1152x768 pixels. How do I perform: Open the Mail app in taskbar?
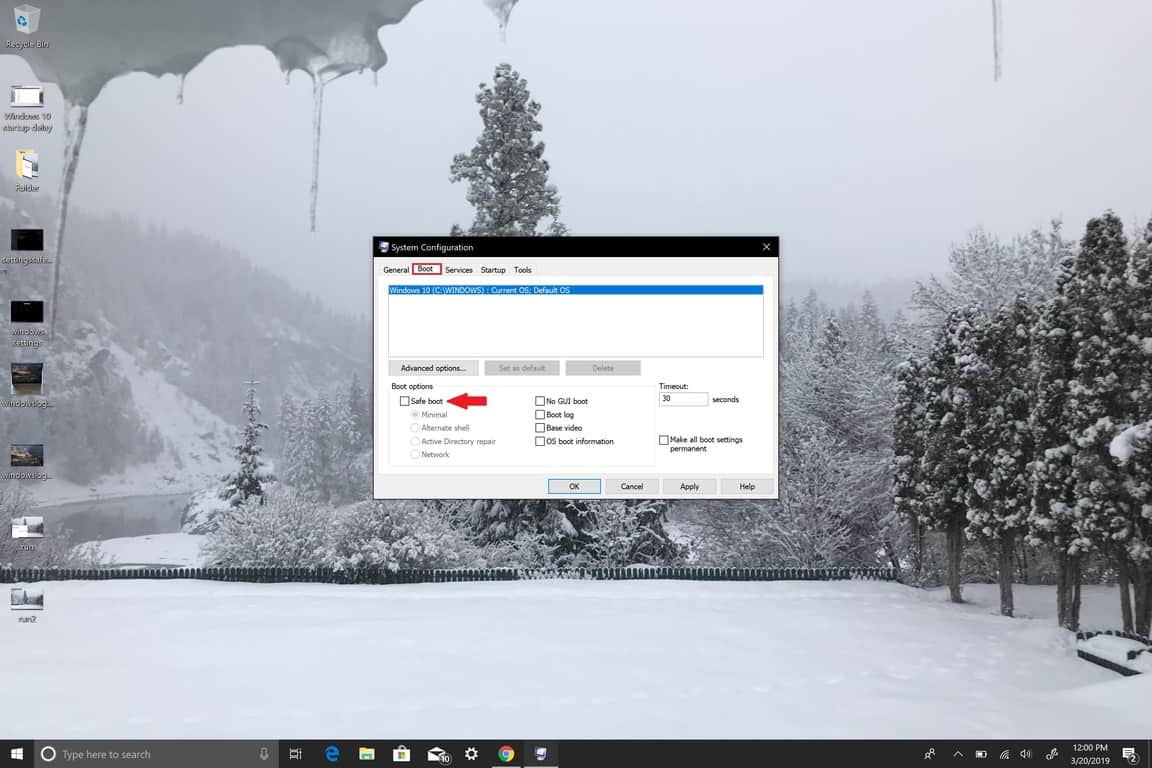pos(437,754)
